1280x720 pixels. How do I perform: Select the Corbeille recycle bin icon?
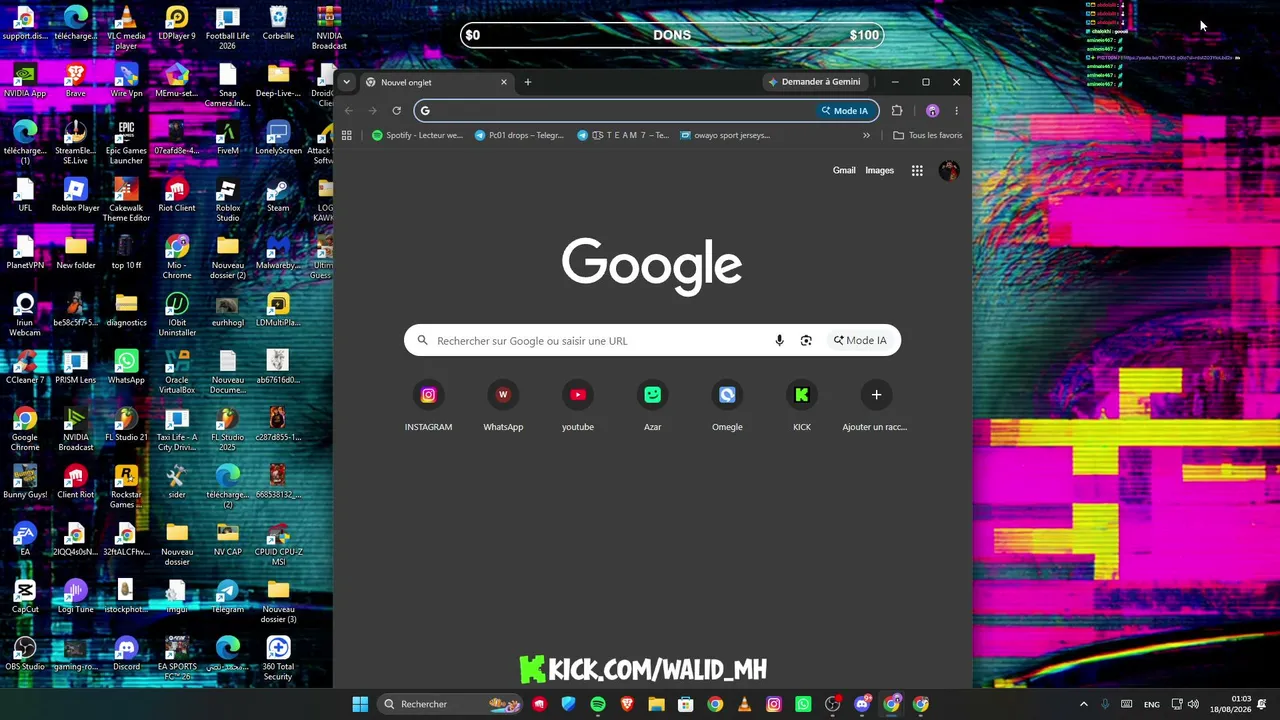(278, 23)
